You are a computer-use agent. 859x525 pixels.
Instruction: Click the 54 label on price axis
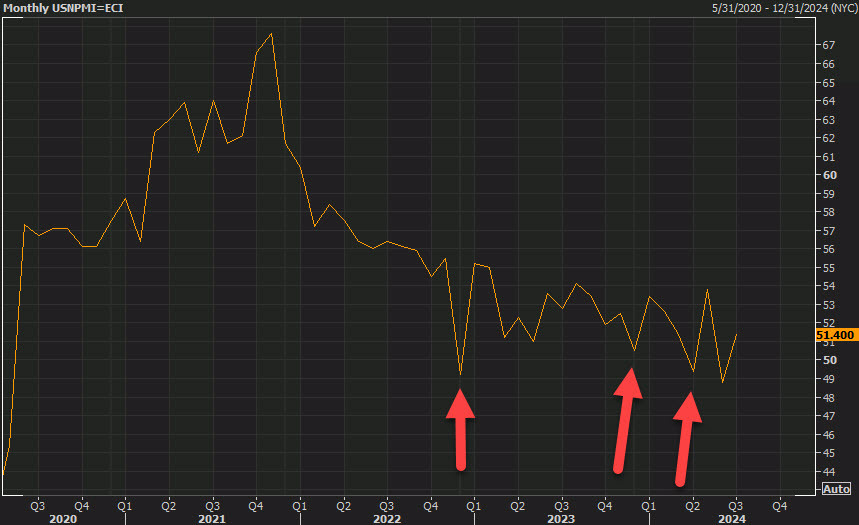pyautogui.click(x=829, y=286)
